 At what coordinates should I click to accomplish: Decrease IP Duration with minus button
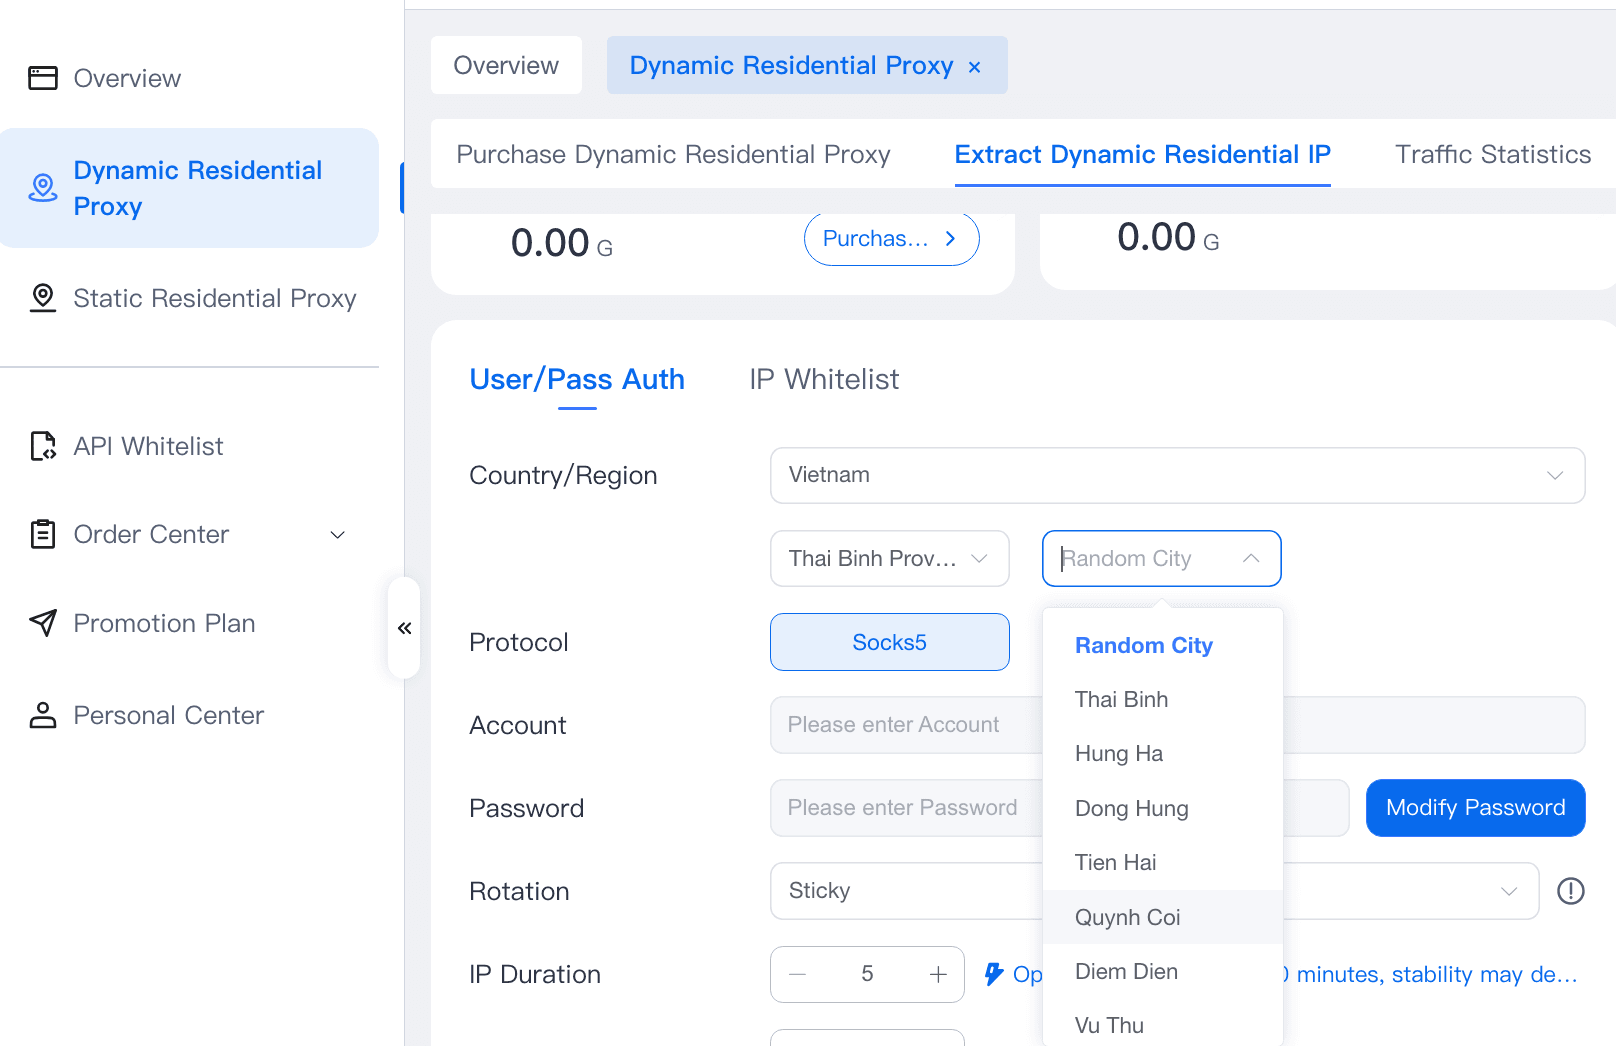click(798, 975)
